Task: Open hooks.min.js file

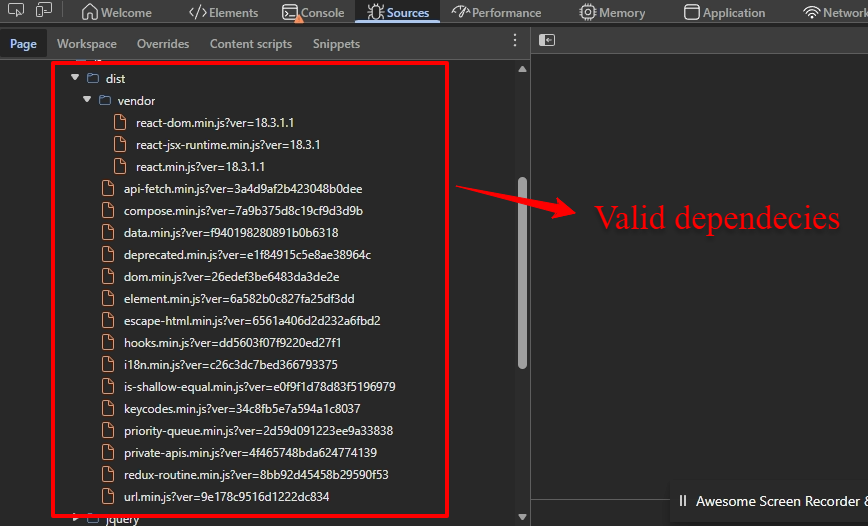Action: tap(232, 343)
